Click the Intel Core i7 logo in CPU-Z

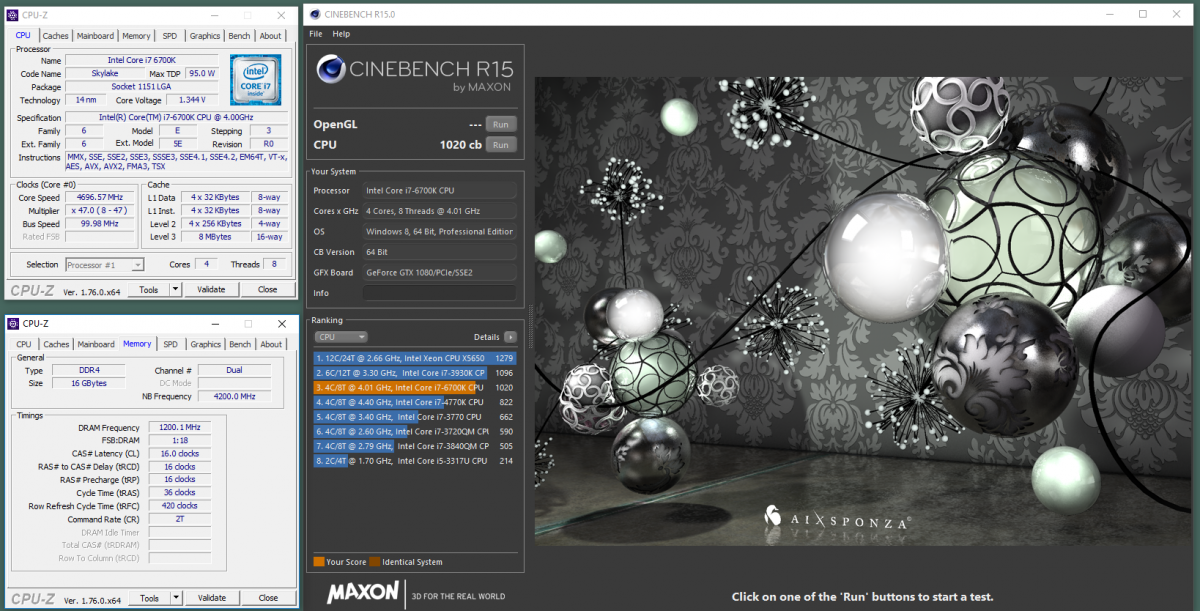(x=255, y=79)
